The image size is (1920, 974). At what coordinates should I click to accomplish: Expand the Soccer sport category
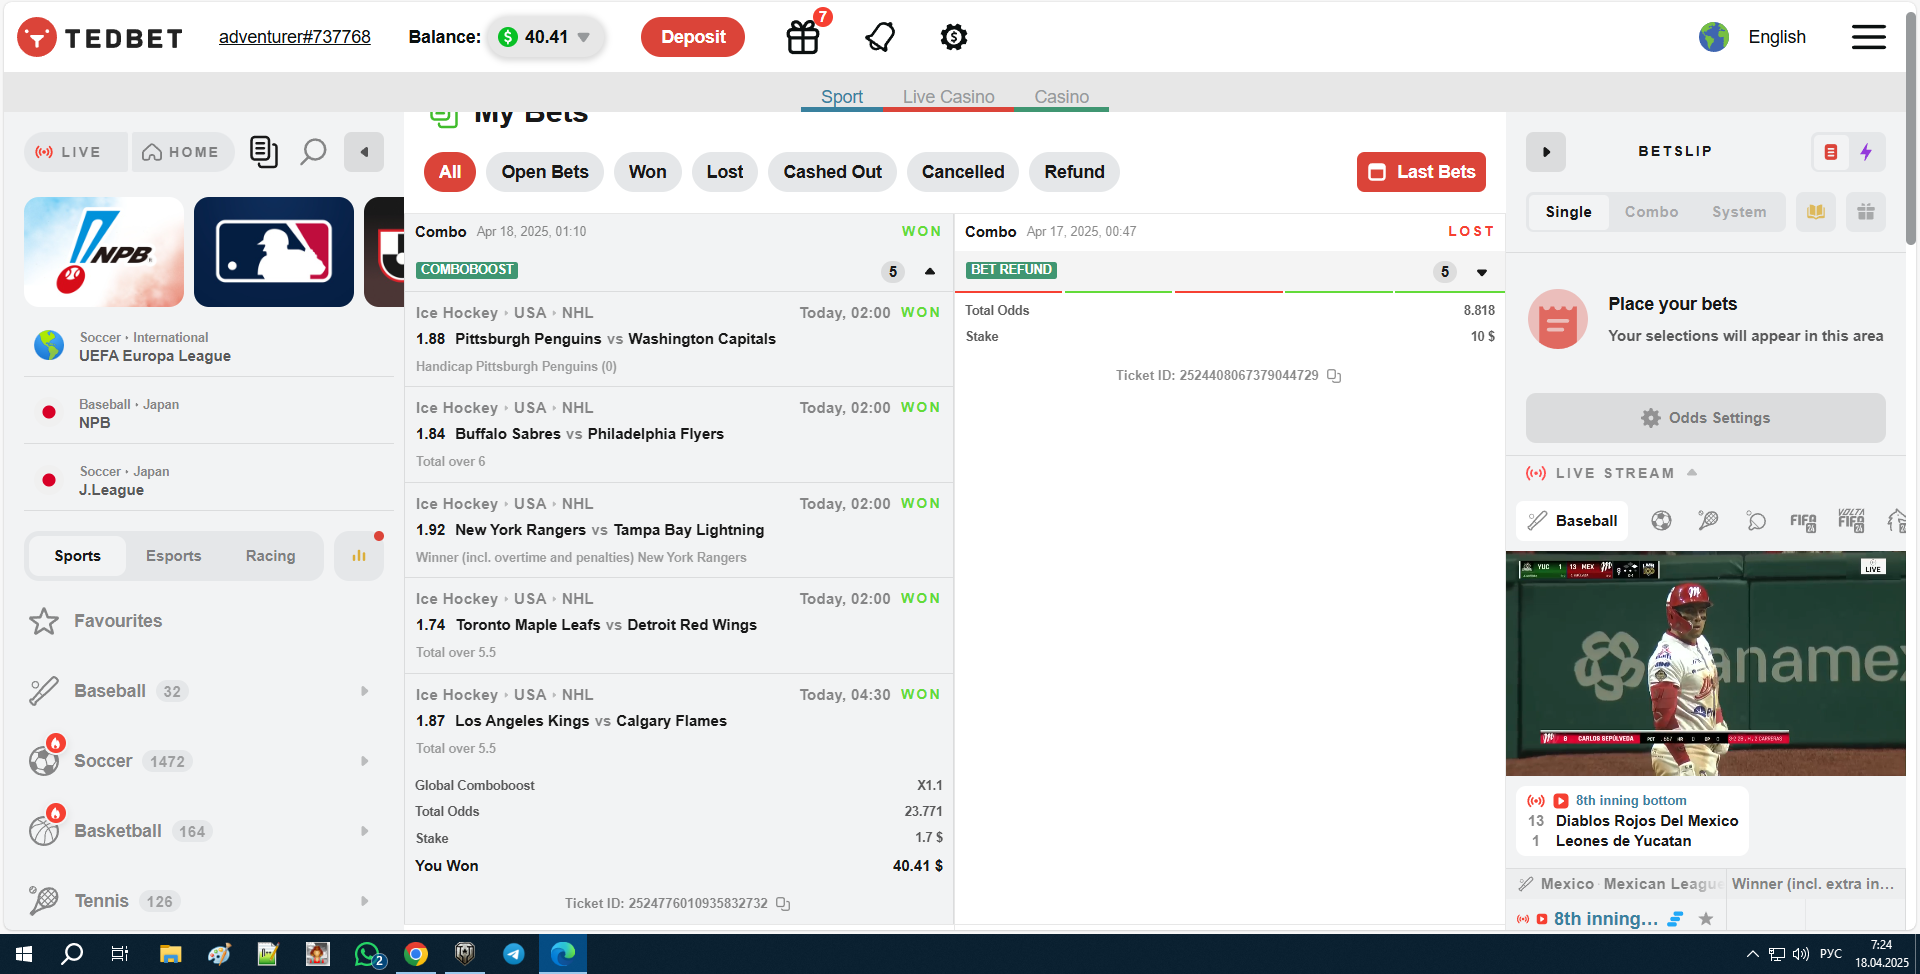pos(364,761)
